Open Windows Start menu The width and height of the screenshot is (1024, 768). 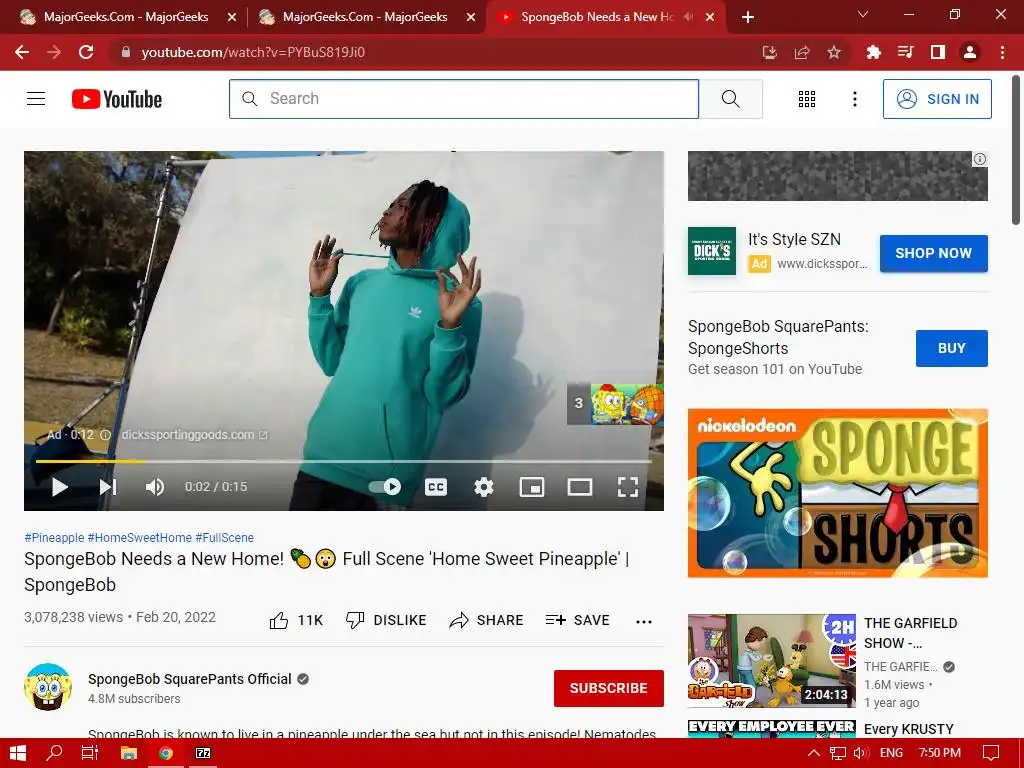point(18,753)
